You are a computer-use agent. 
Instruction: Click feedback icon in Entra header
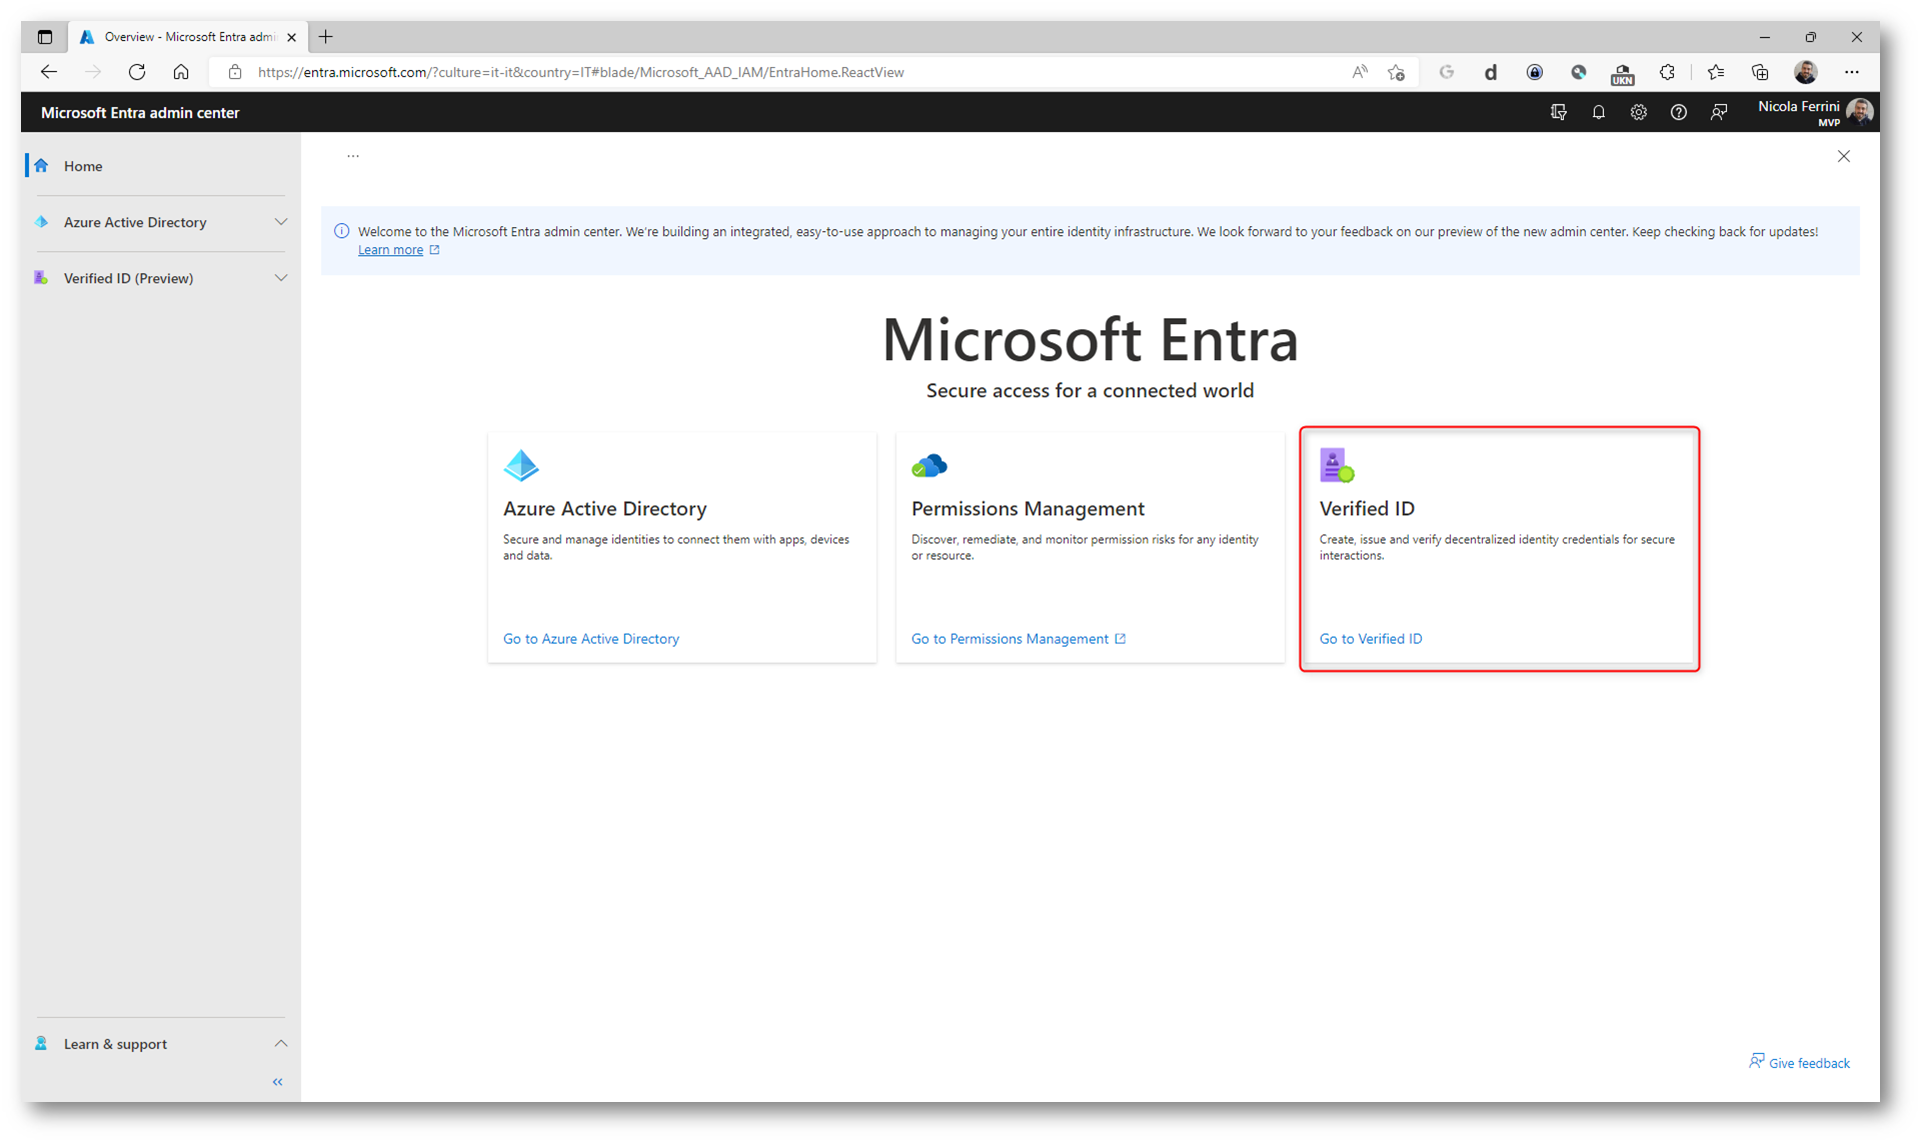click(x=1718, y=113)
